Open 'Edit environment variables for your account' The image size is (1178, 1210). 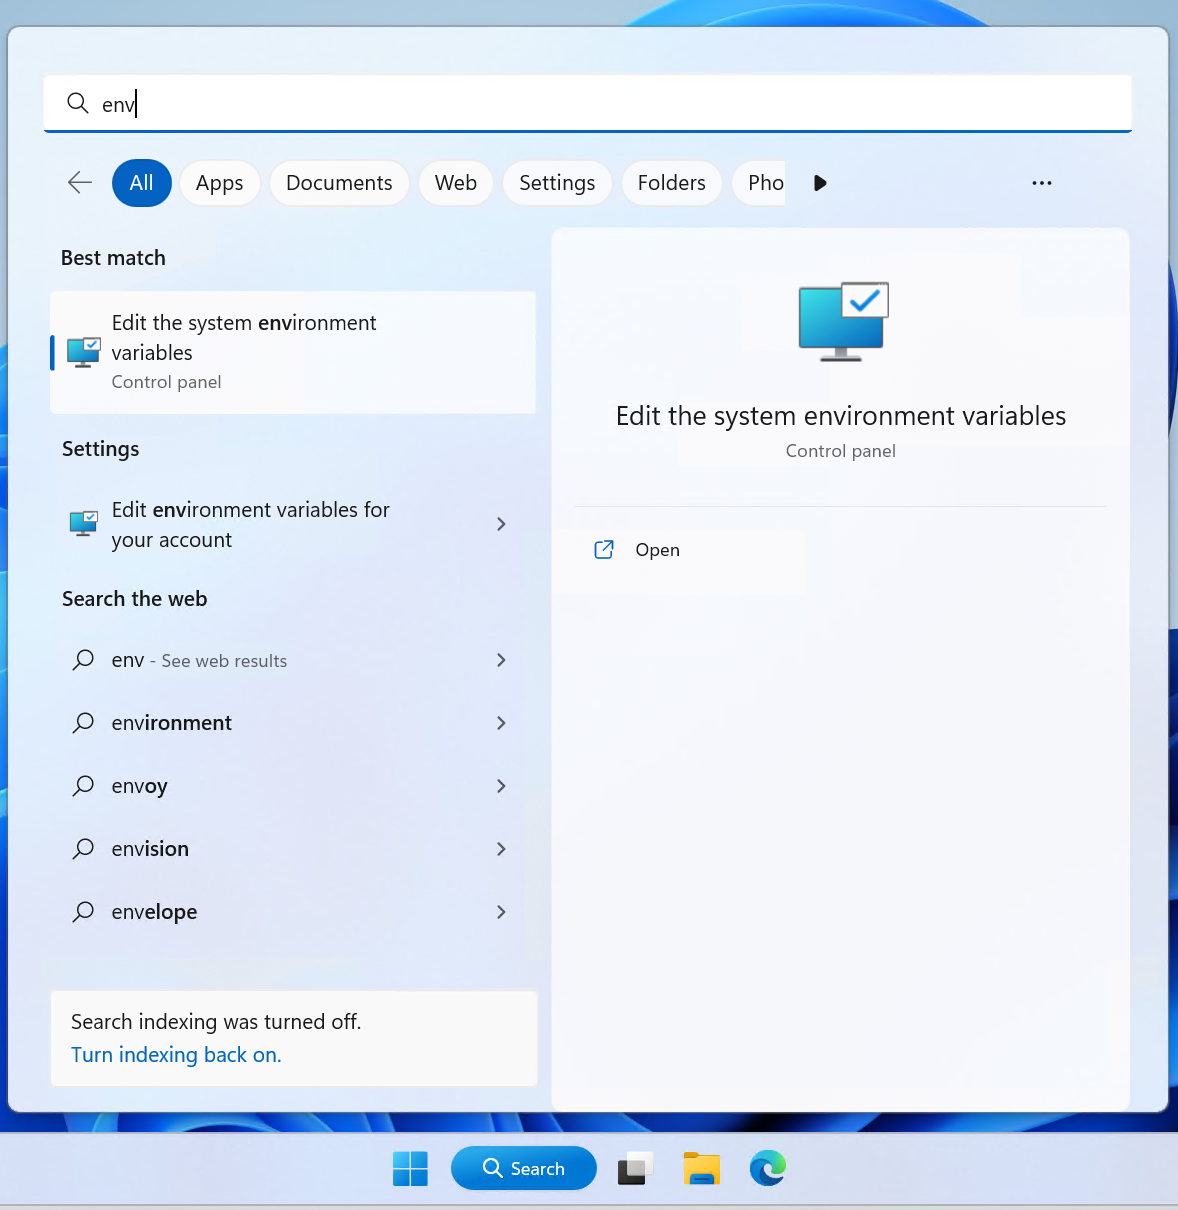[x=293, y=524]
